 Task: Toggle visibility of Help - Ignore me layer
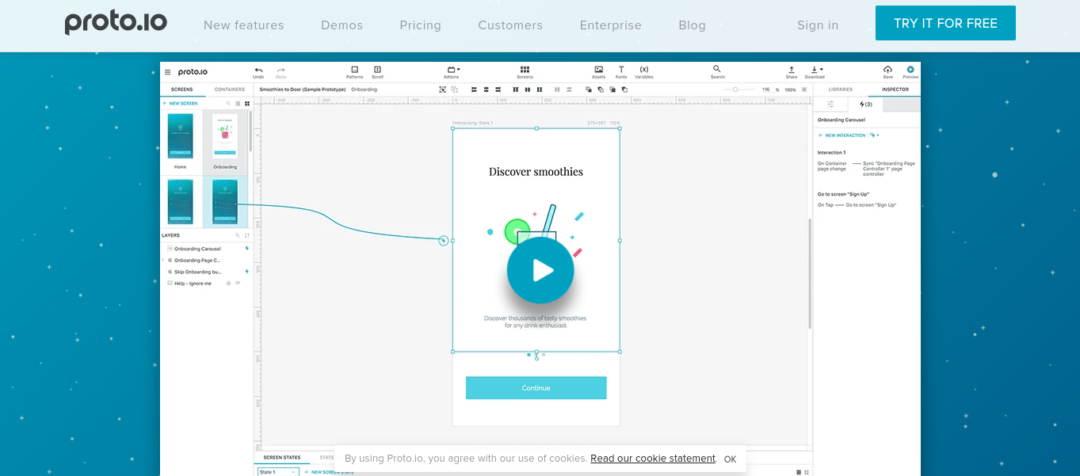tap(238, 283)
